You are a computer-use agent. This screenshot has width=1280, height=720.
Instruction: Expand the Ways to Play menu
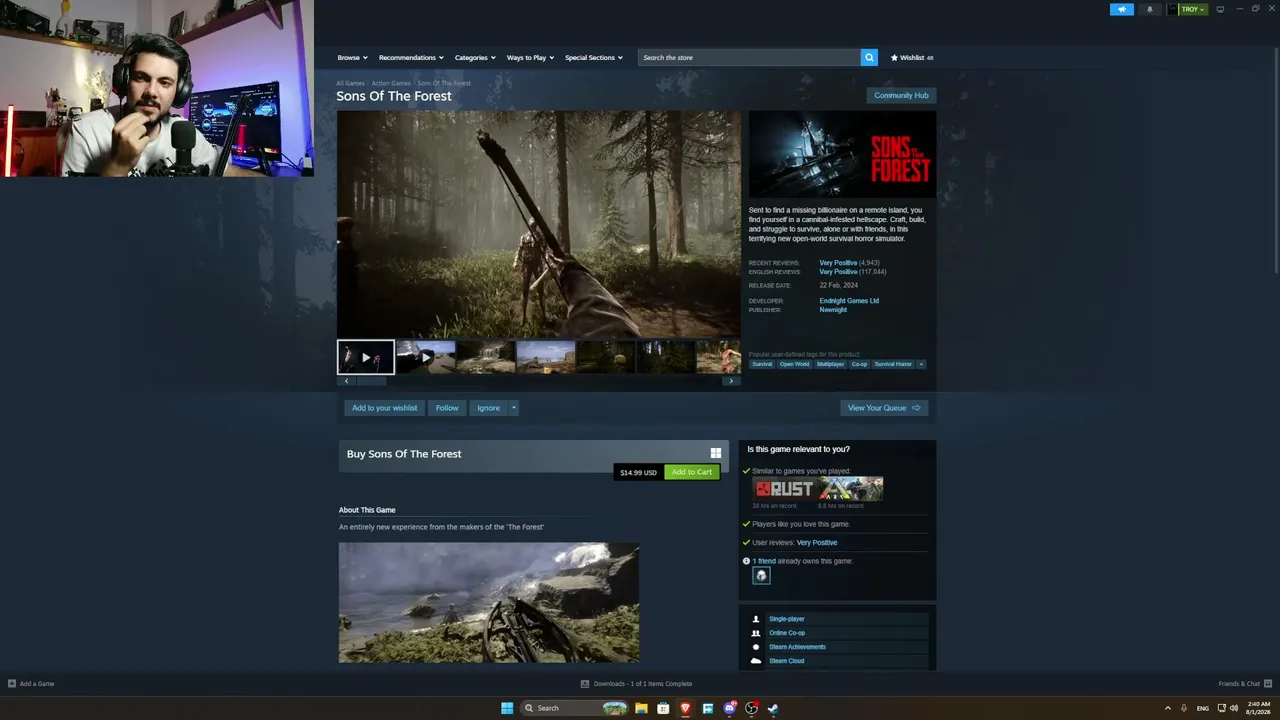click(530, 58)
